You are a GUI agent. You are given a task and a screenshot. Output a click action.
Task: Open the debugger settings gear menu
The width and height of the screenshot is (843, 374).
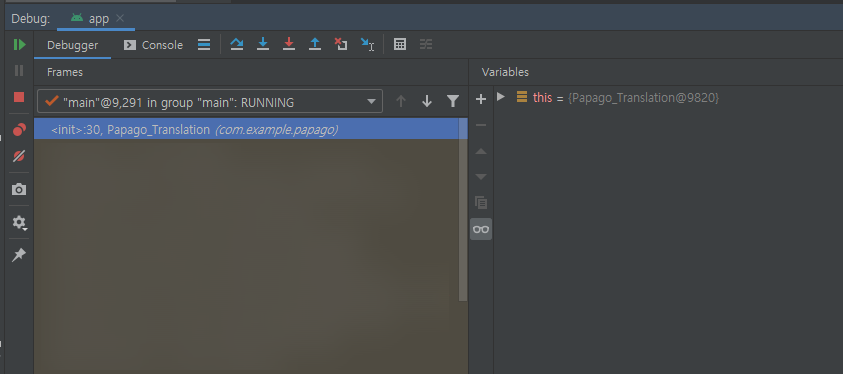(x=20, y=222)
